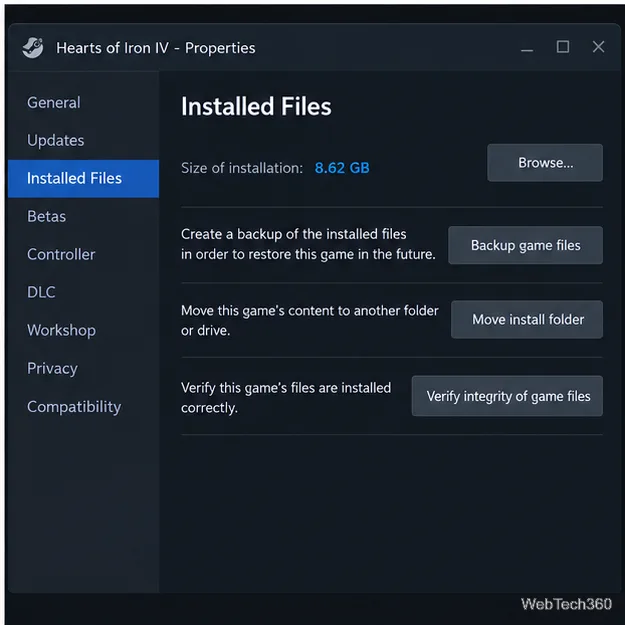The image size is (625, 625).
Task: Click the Browse... button
Action: pyautogui.click(x=545, y=163)
